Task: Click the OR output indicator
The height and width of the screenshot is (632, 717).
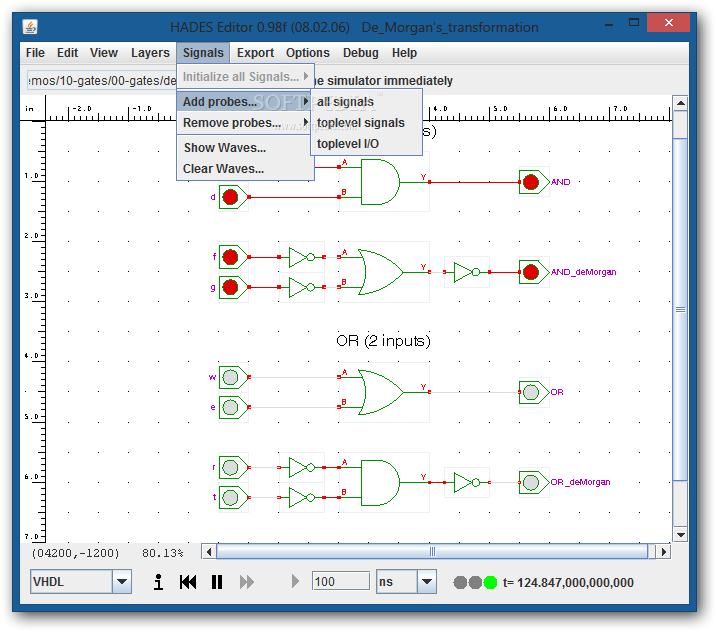Action: (533, 392)
